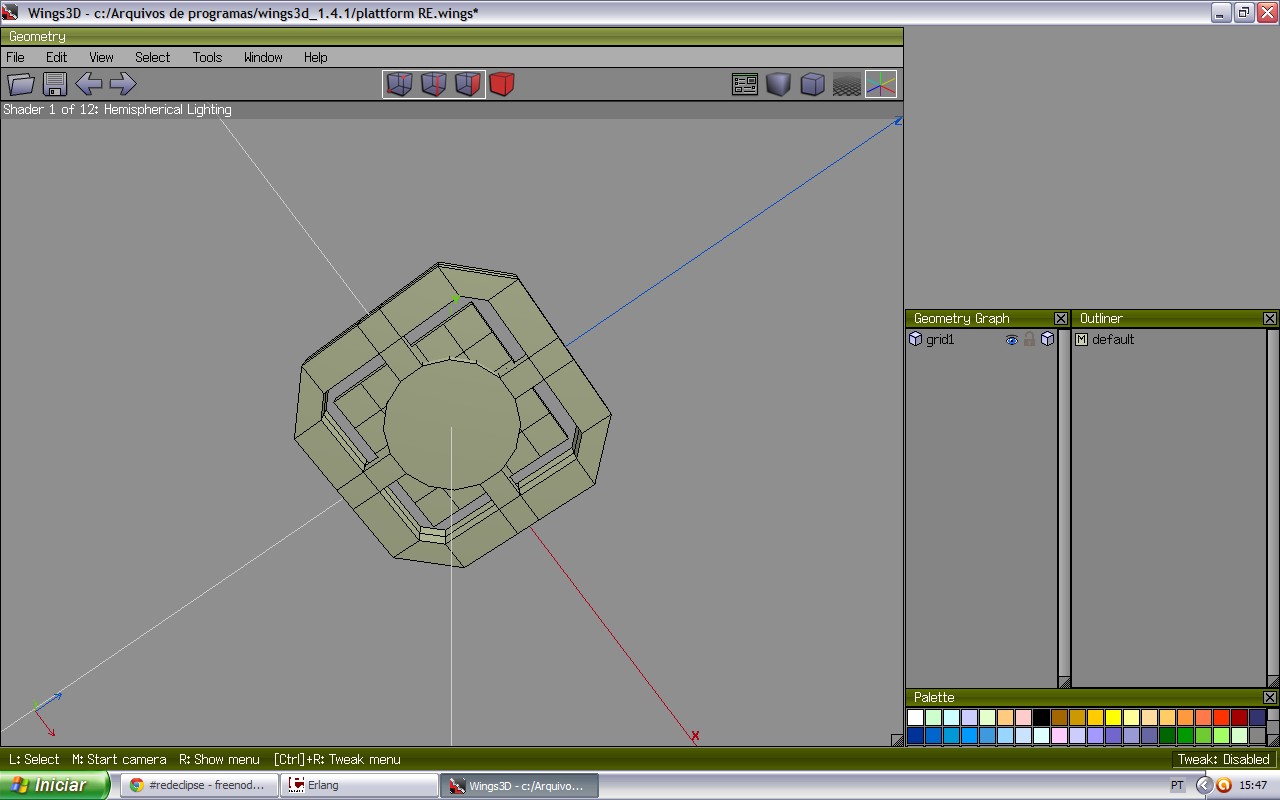Screen dimensions: 1280x800
Task: Open the Select menu
Action: [x=152, y=57]
